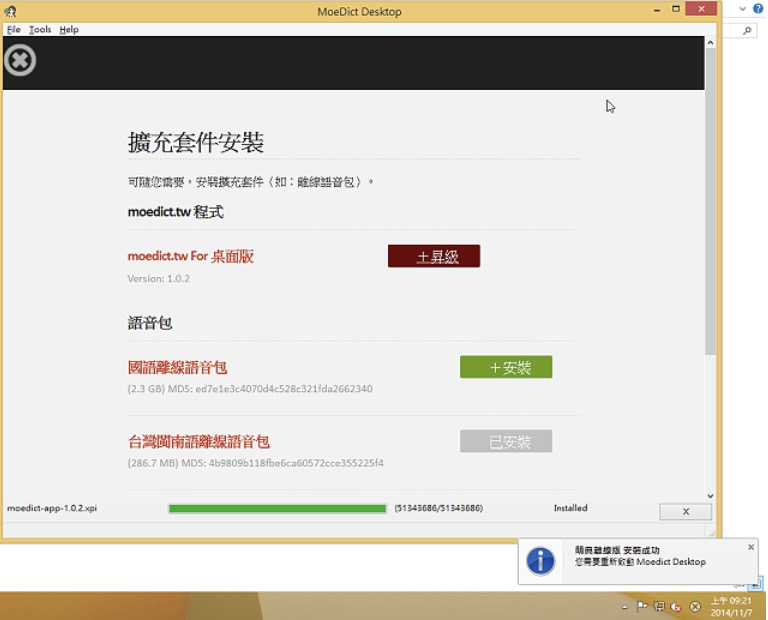
Task: Click the circled X close icon in dark header
Action: pos(20,60)
